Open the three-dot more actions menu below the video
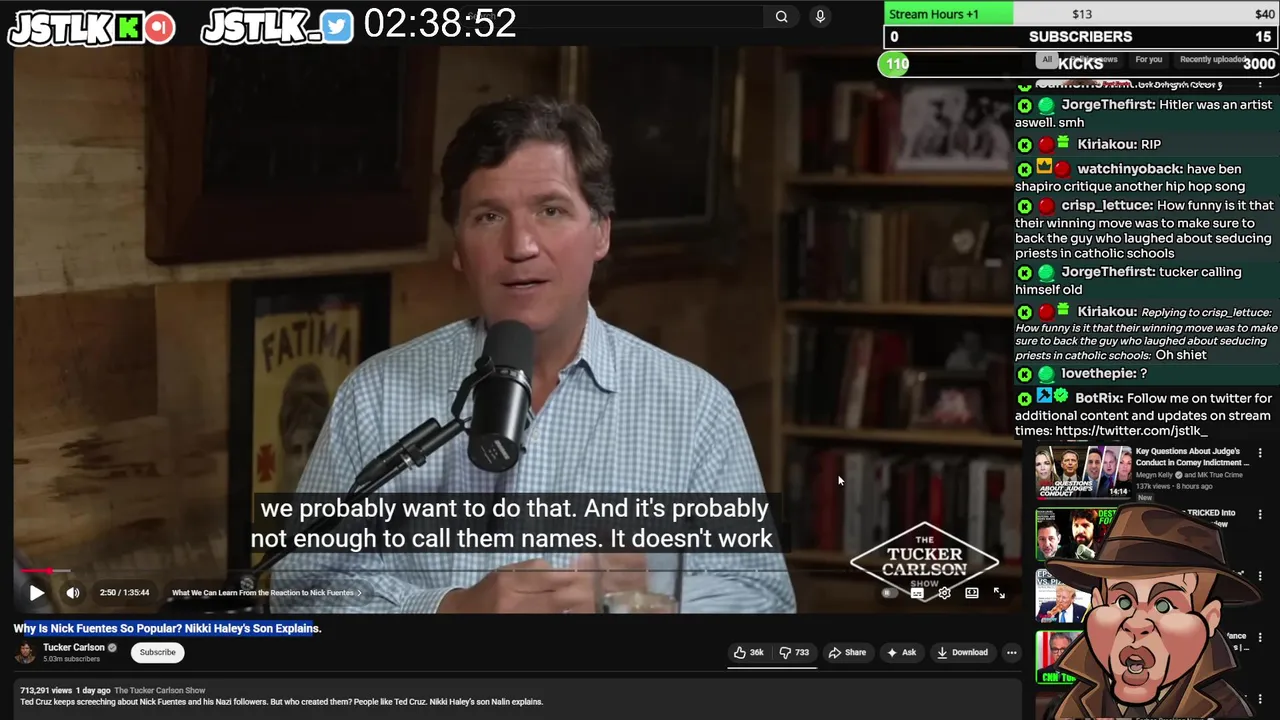The image size is (1280, 720). [1012, 652]
